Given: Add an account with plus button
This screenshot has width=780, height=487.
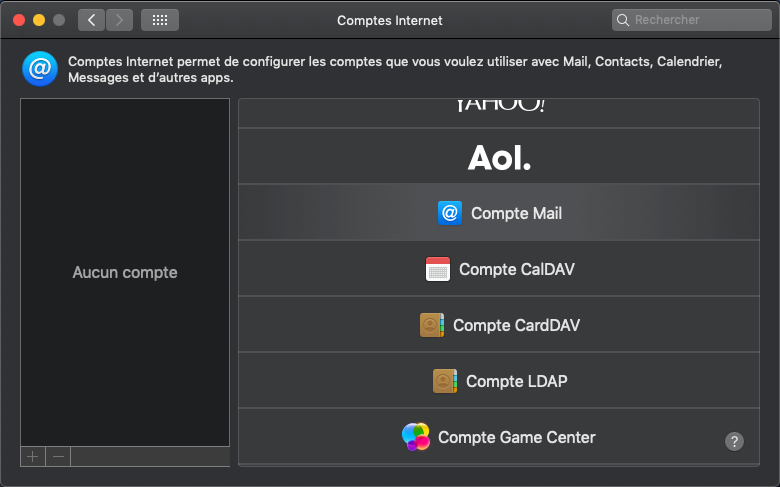Looking at the screenshot, I should pos(33,456).
